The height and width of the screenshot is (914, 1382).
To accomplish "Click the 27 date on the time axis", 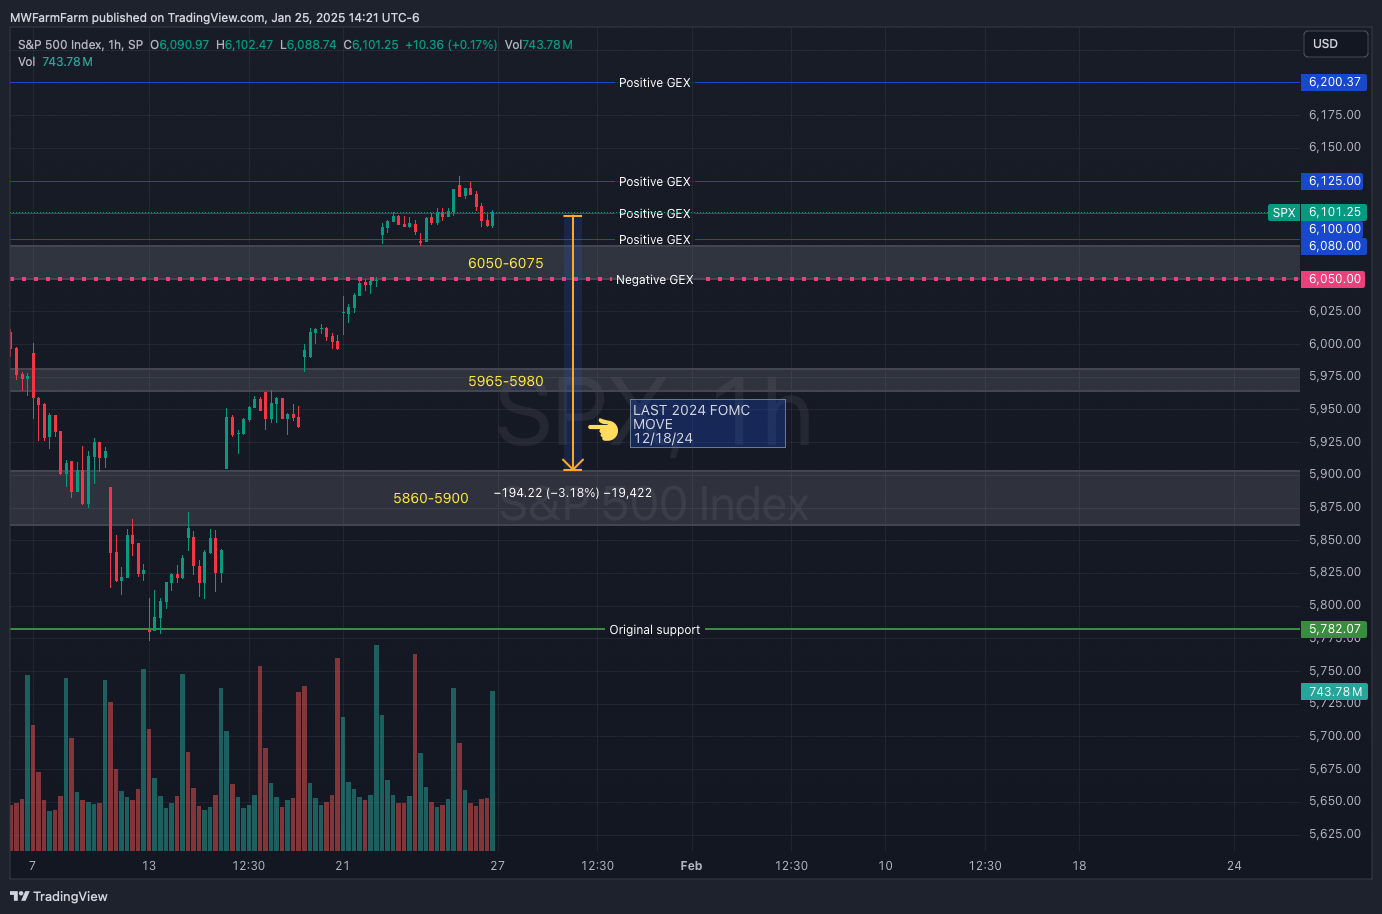I will (x=498, y=866).
